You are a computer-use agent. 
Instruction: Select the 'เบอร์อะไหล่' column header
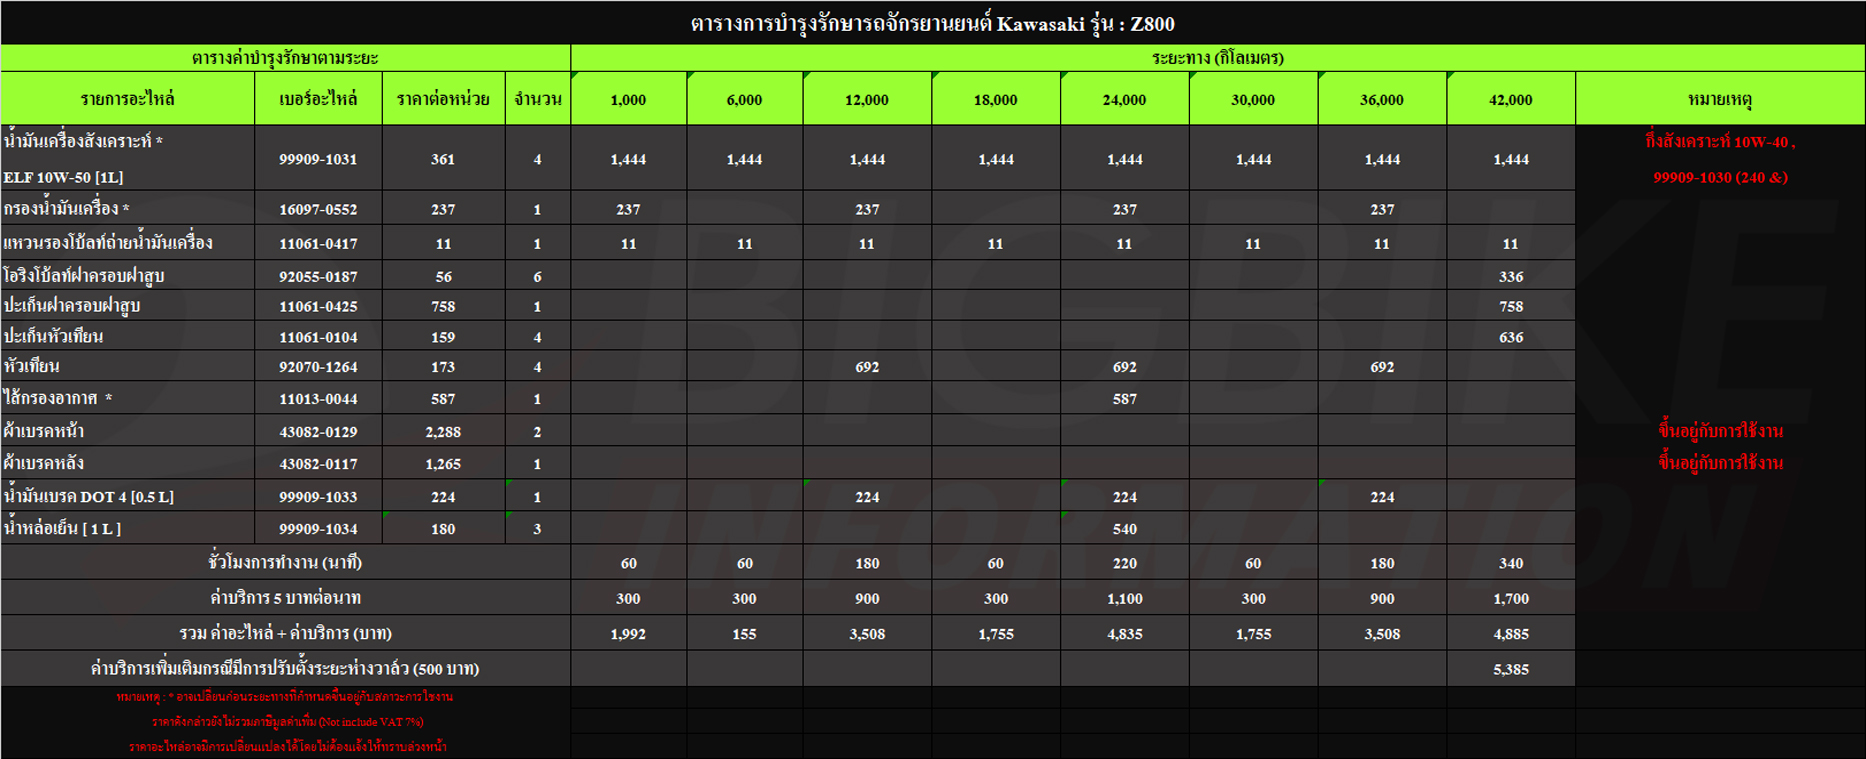pos(318,99)
